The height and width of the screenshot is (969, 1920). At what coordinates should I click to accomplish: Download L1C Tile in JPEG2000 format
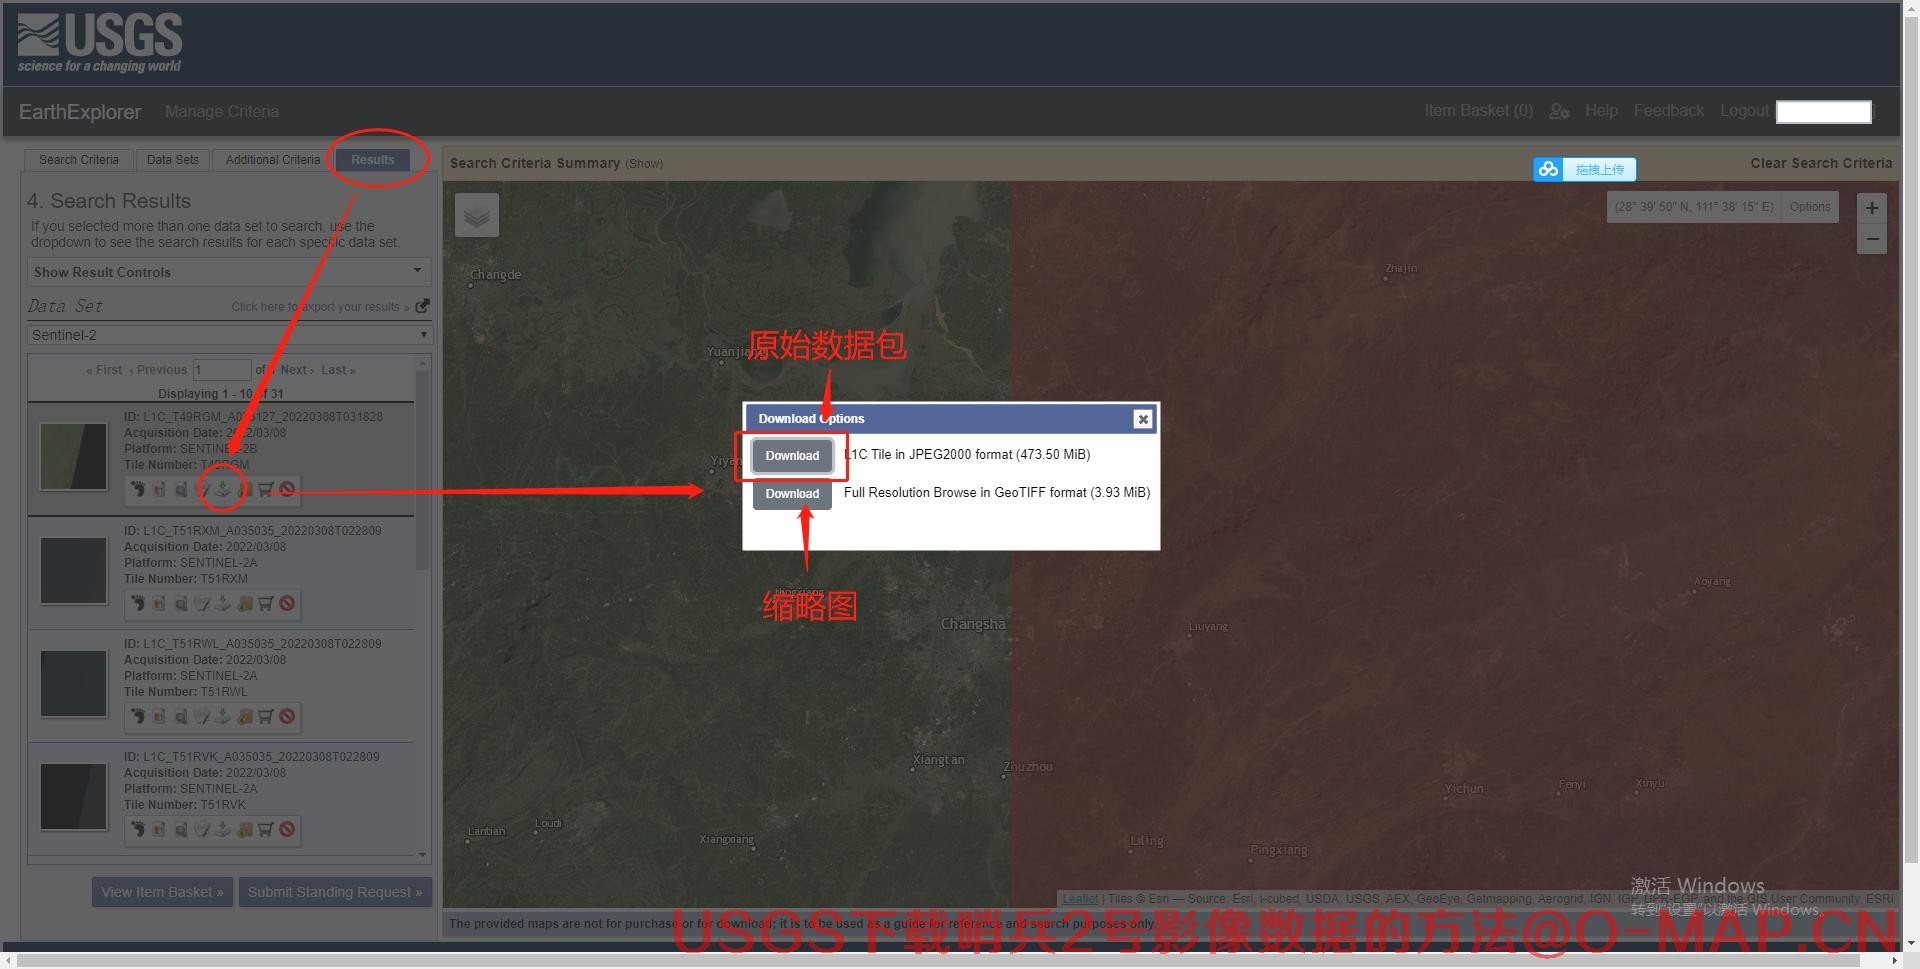point(792,456)
